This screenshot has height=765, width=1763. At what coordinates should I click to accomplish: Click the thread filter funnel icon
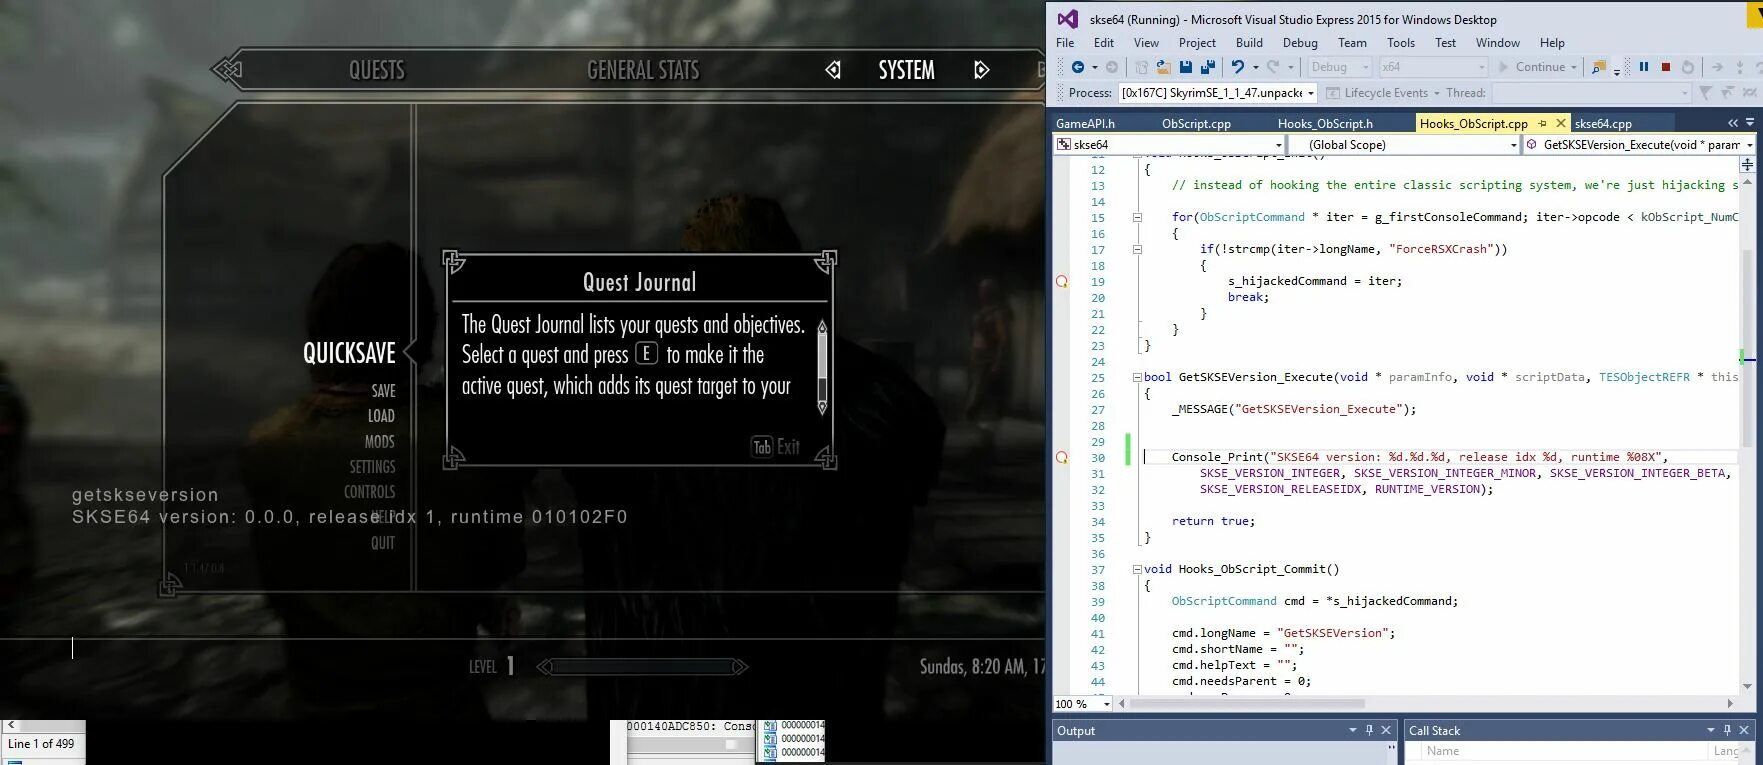click(1706, 93)
